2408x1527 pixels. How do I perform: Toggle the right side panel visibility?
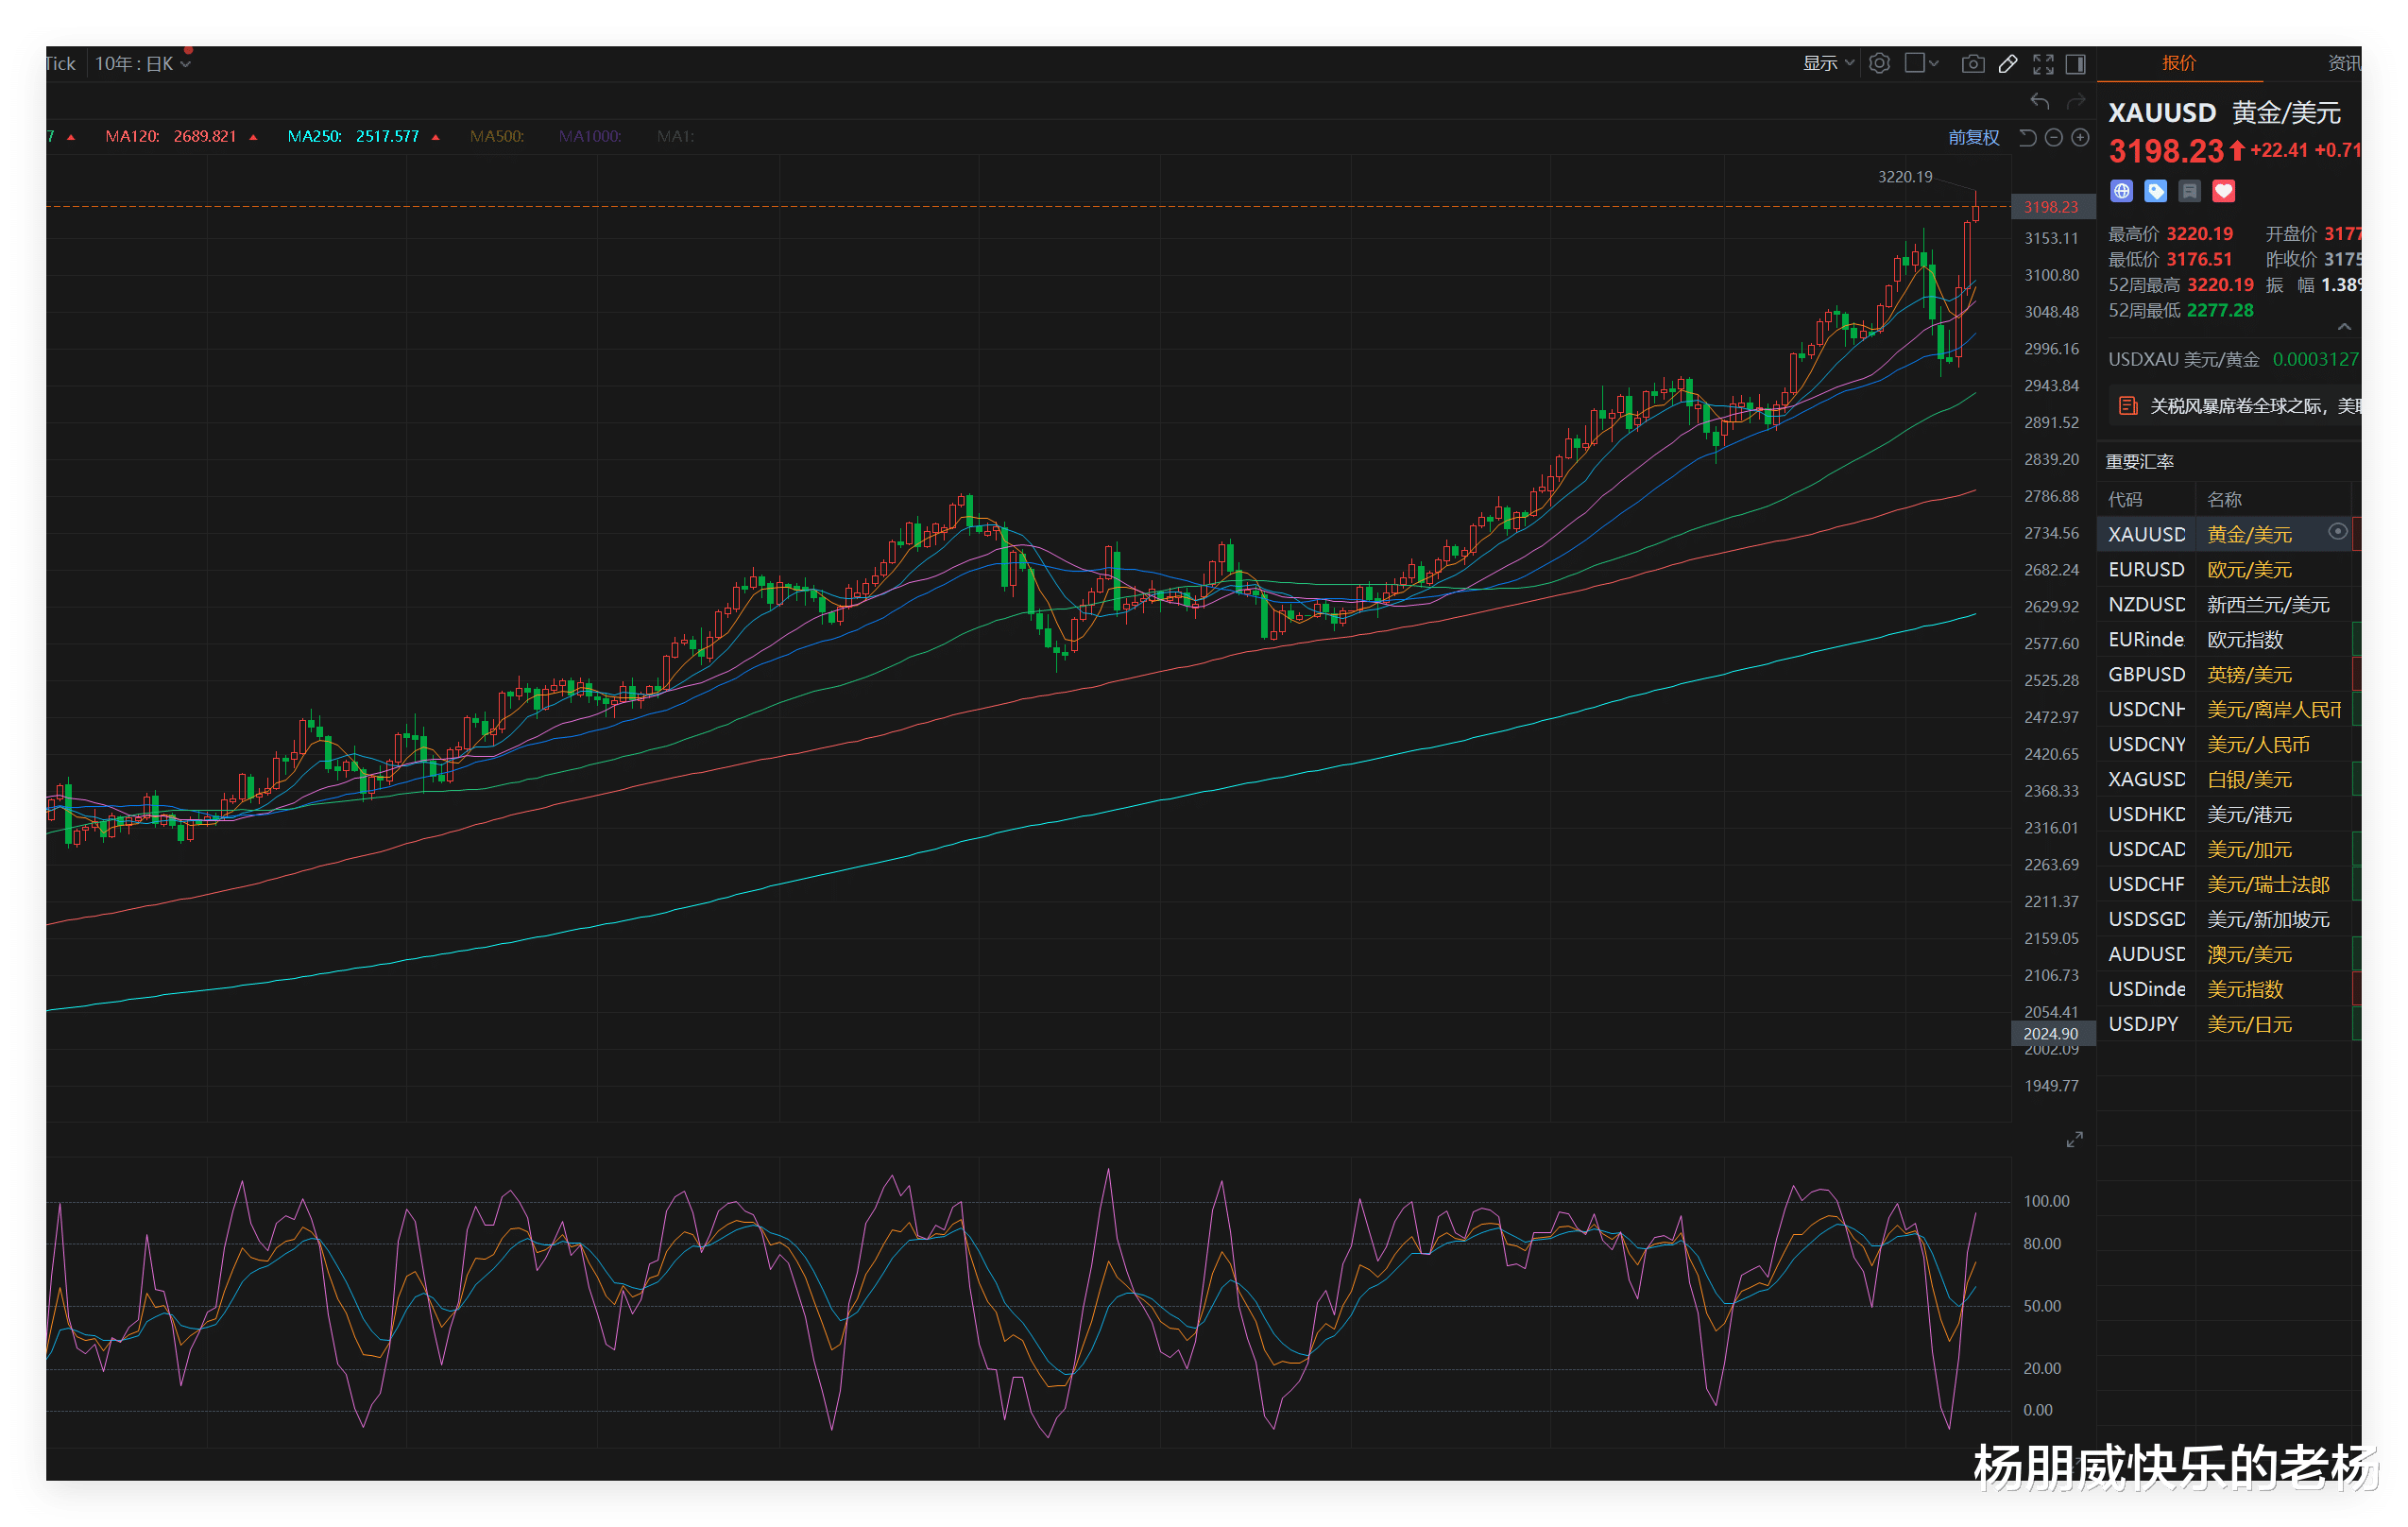2076,64
